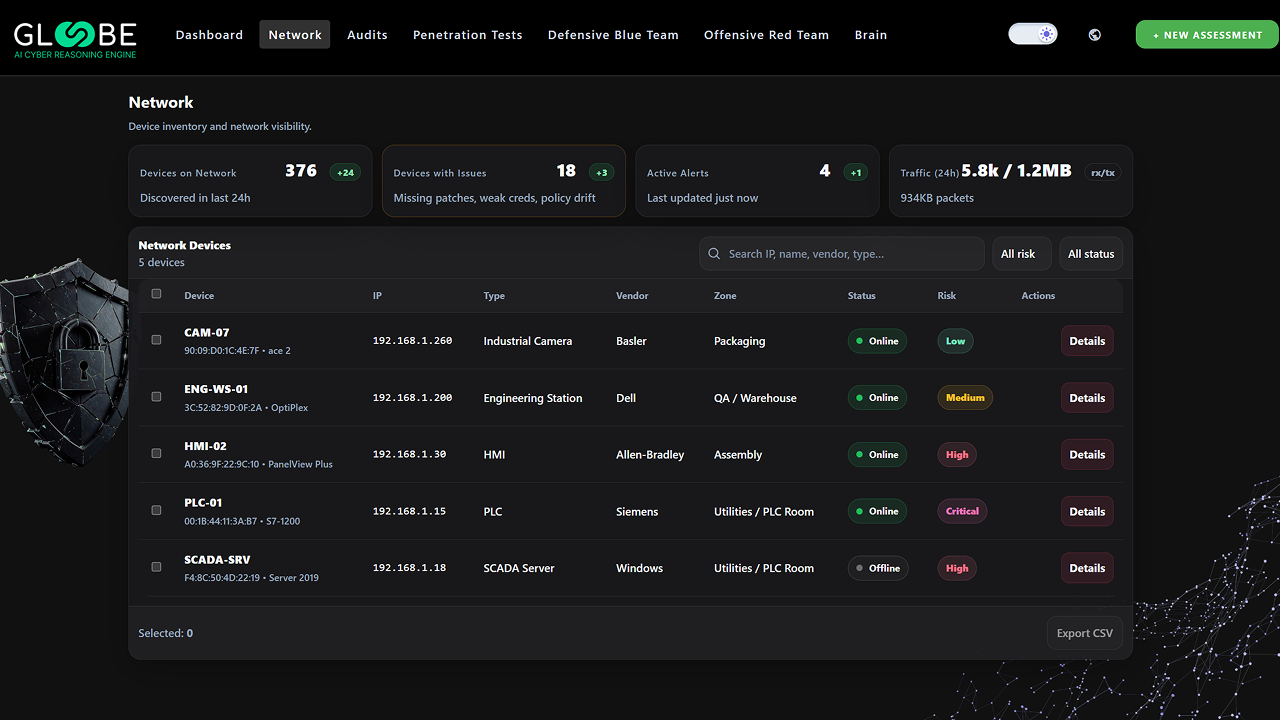Image resolution: width=1280 pixels, height=720 pixels.
Task: Click the +24 devices badge
Action: click(345, 172)
